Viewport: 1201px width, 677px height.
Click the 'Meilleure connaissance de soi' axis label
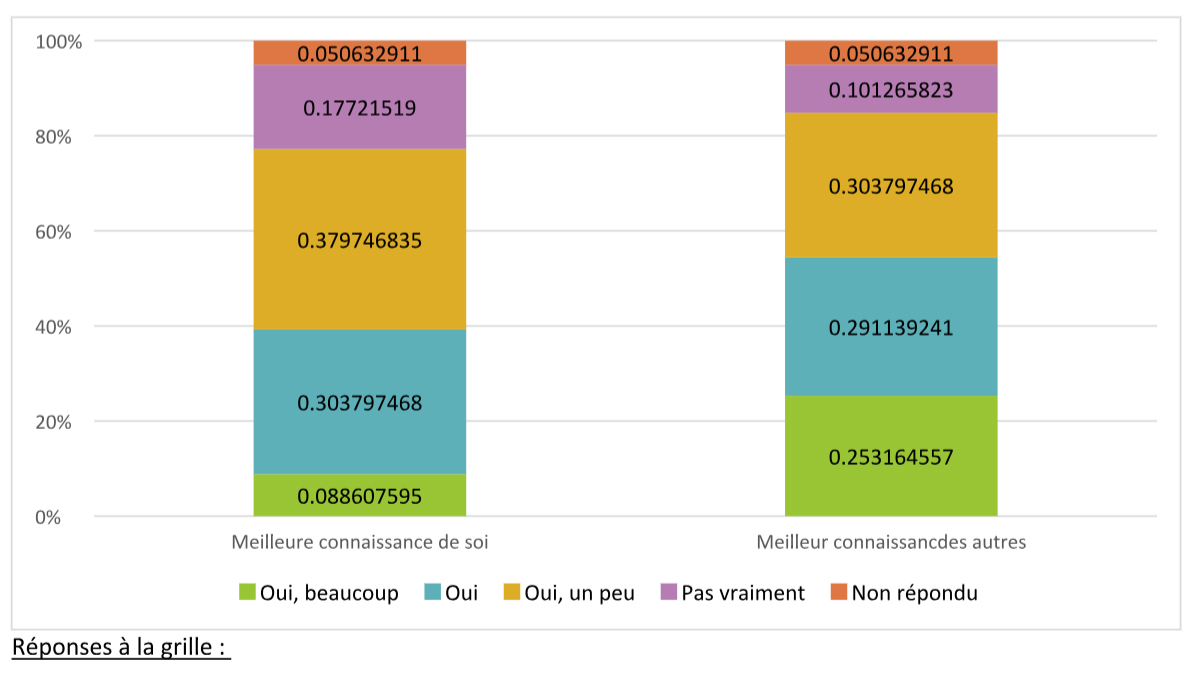pos(360,543)
